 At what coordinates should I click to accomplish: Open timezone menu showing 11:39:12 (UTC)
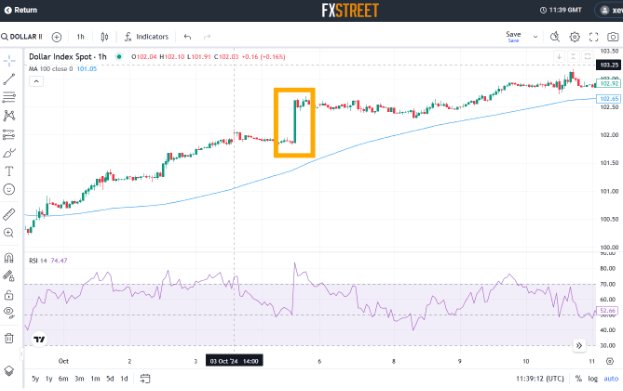tap(540, 379)
